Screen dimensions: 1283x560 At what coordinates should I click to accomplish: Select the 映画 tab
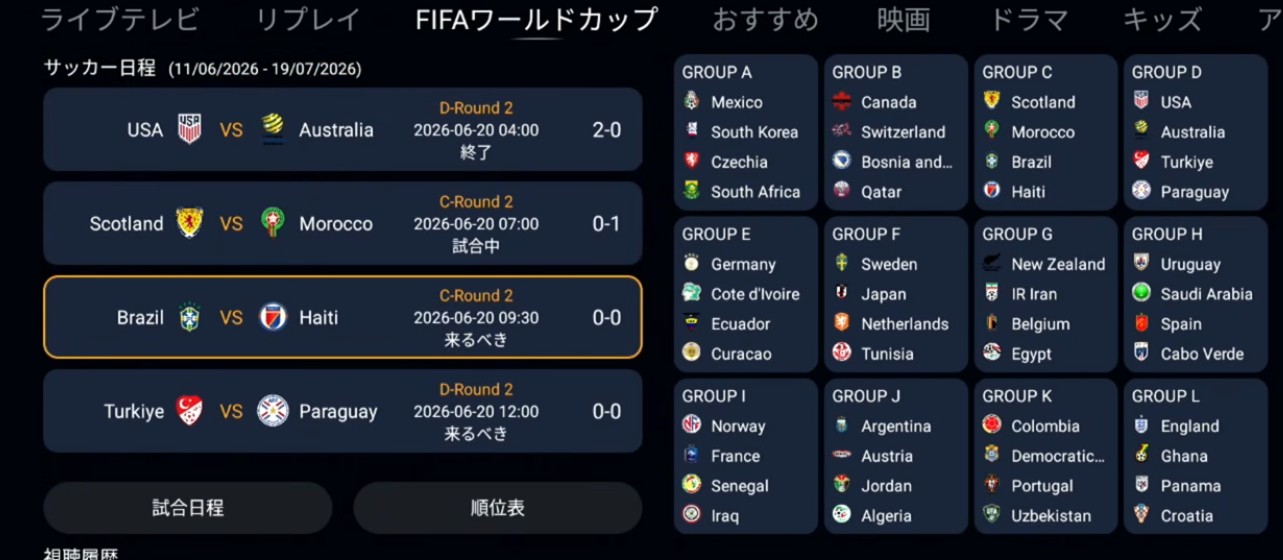click(x=903, y=19)
